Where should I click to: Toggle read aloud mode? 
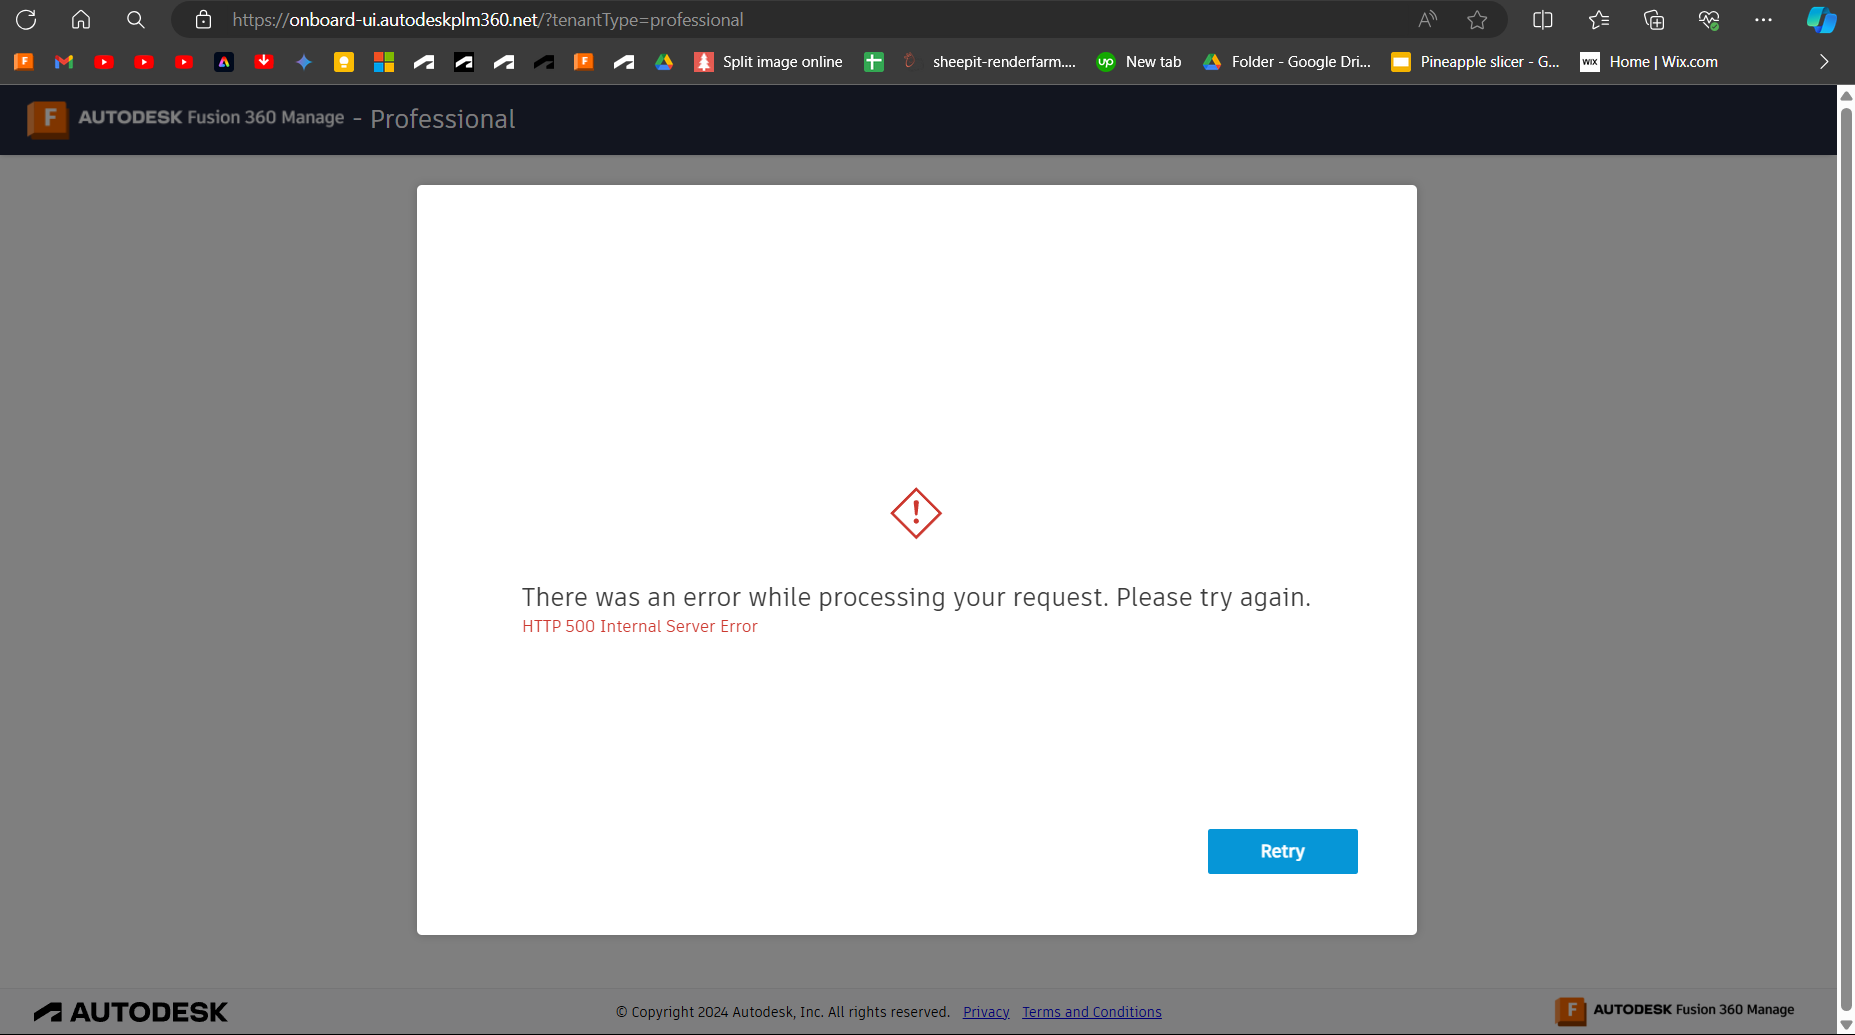[x=1427, y=19]
